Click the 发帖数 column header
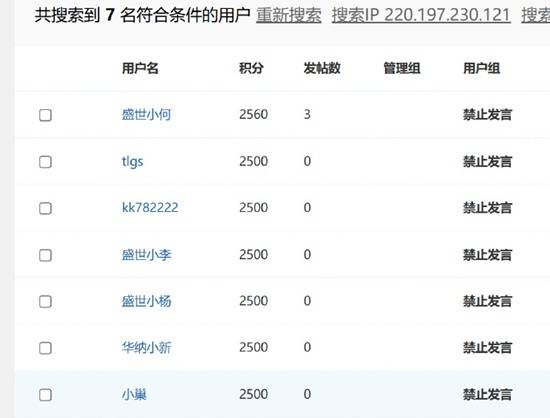Screen dimensions: 550x418 pos(322,68)
